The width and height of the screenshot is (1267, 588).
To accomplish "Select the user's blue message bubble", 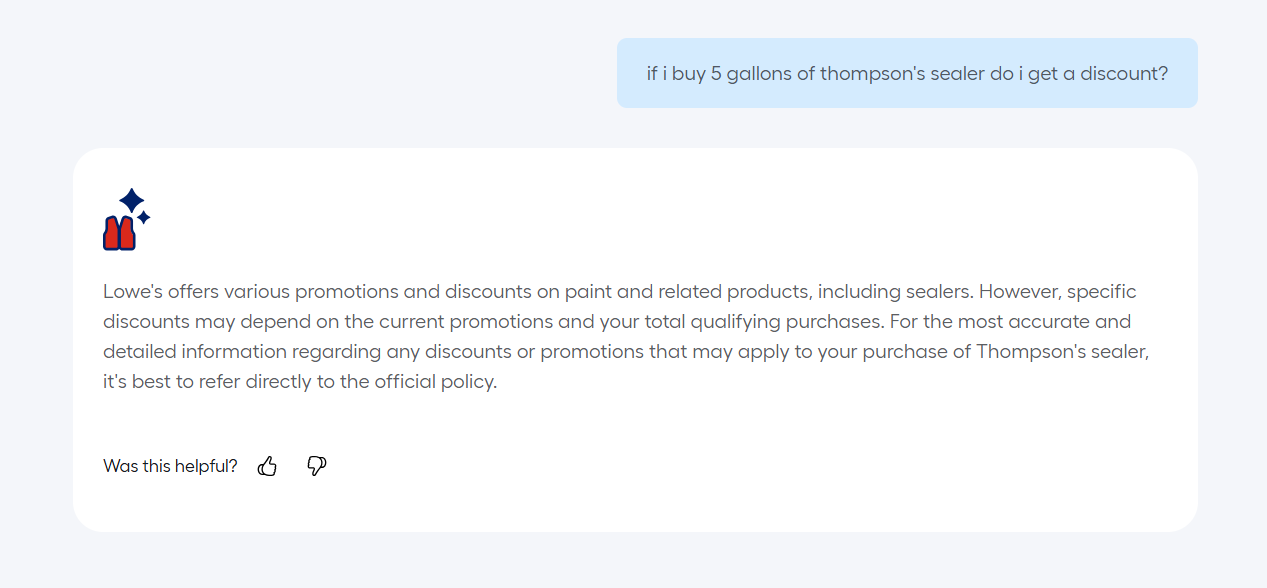I will 907,73.
